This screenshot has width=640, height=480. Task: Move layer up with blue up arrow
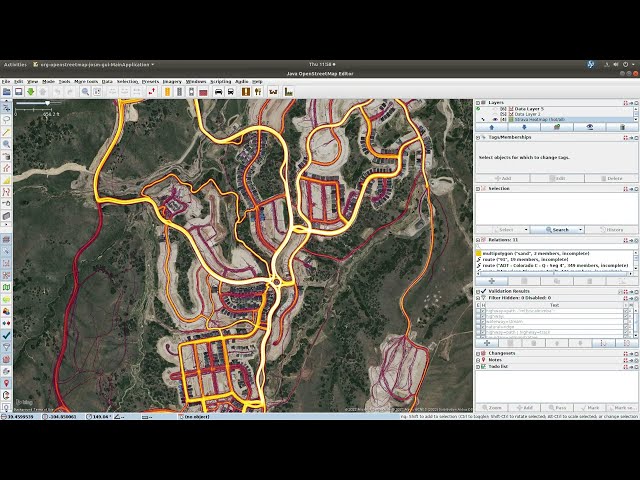point(491,127)
